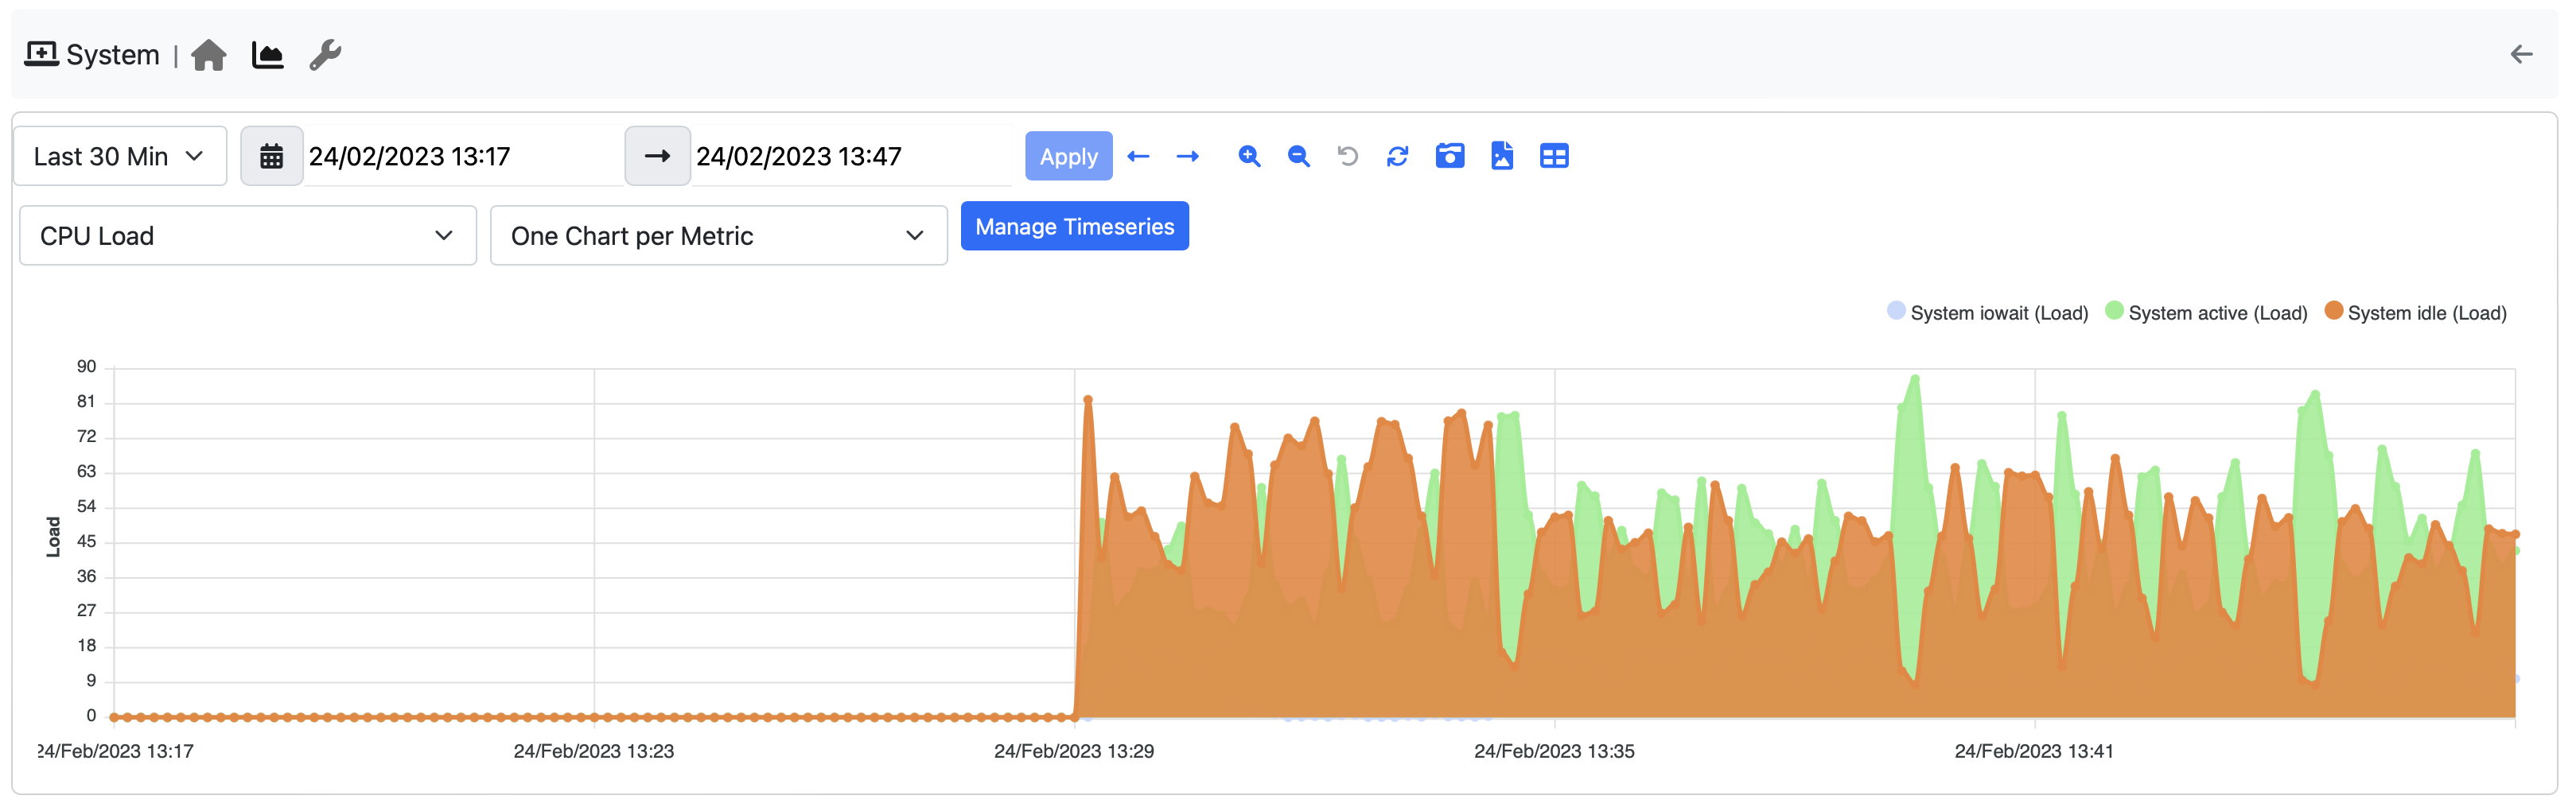
Task: Open the wrench settings icon
Action: point(325,55)
